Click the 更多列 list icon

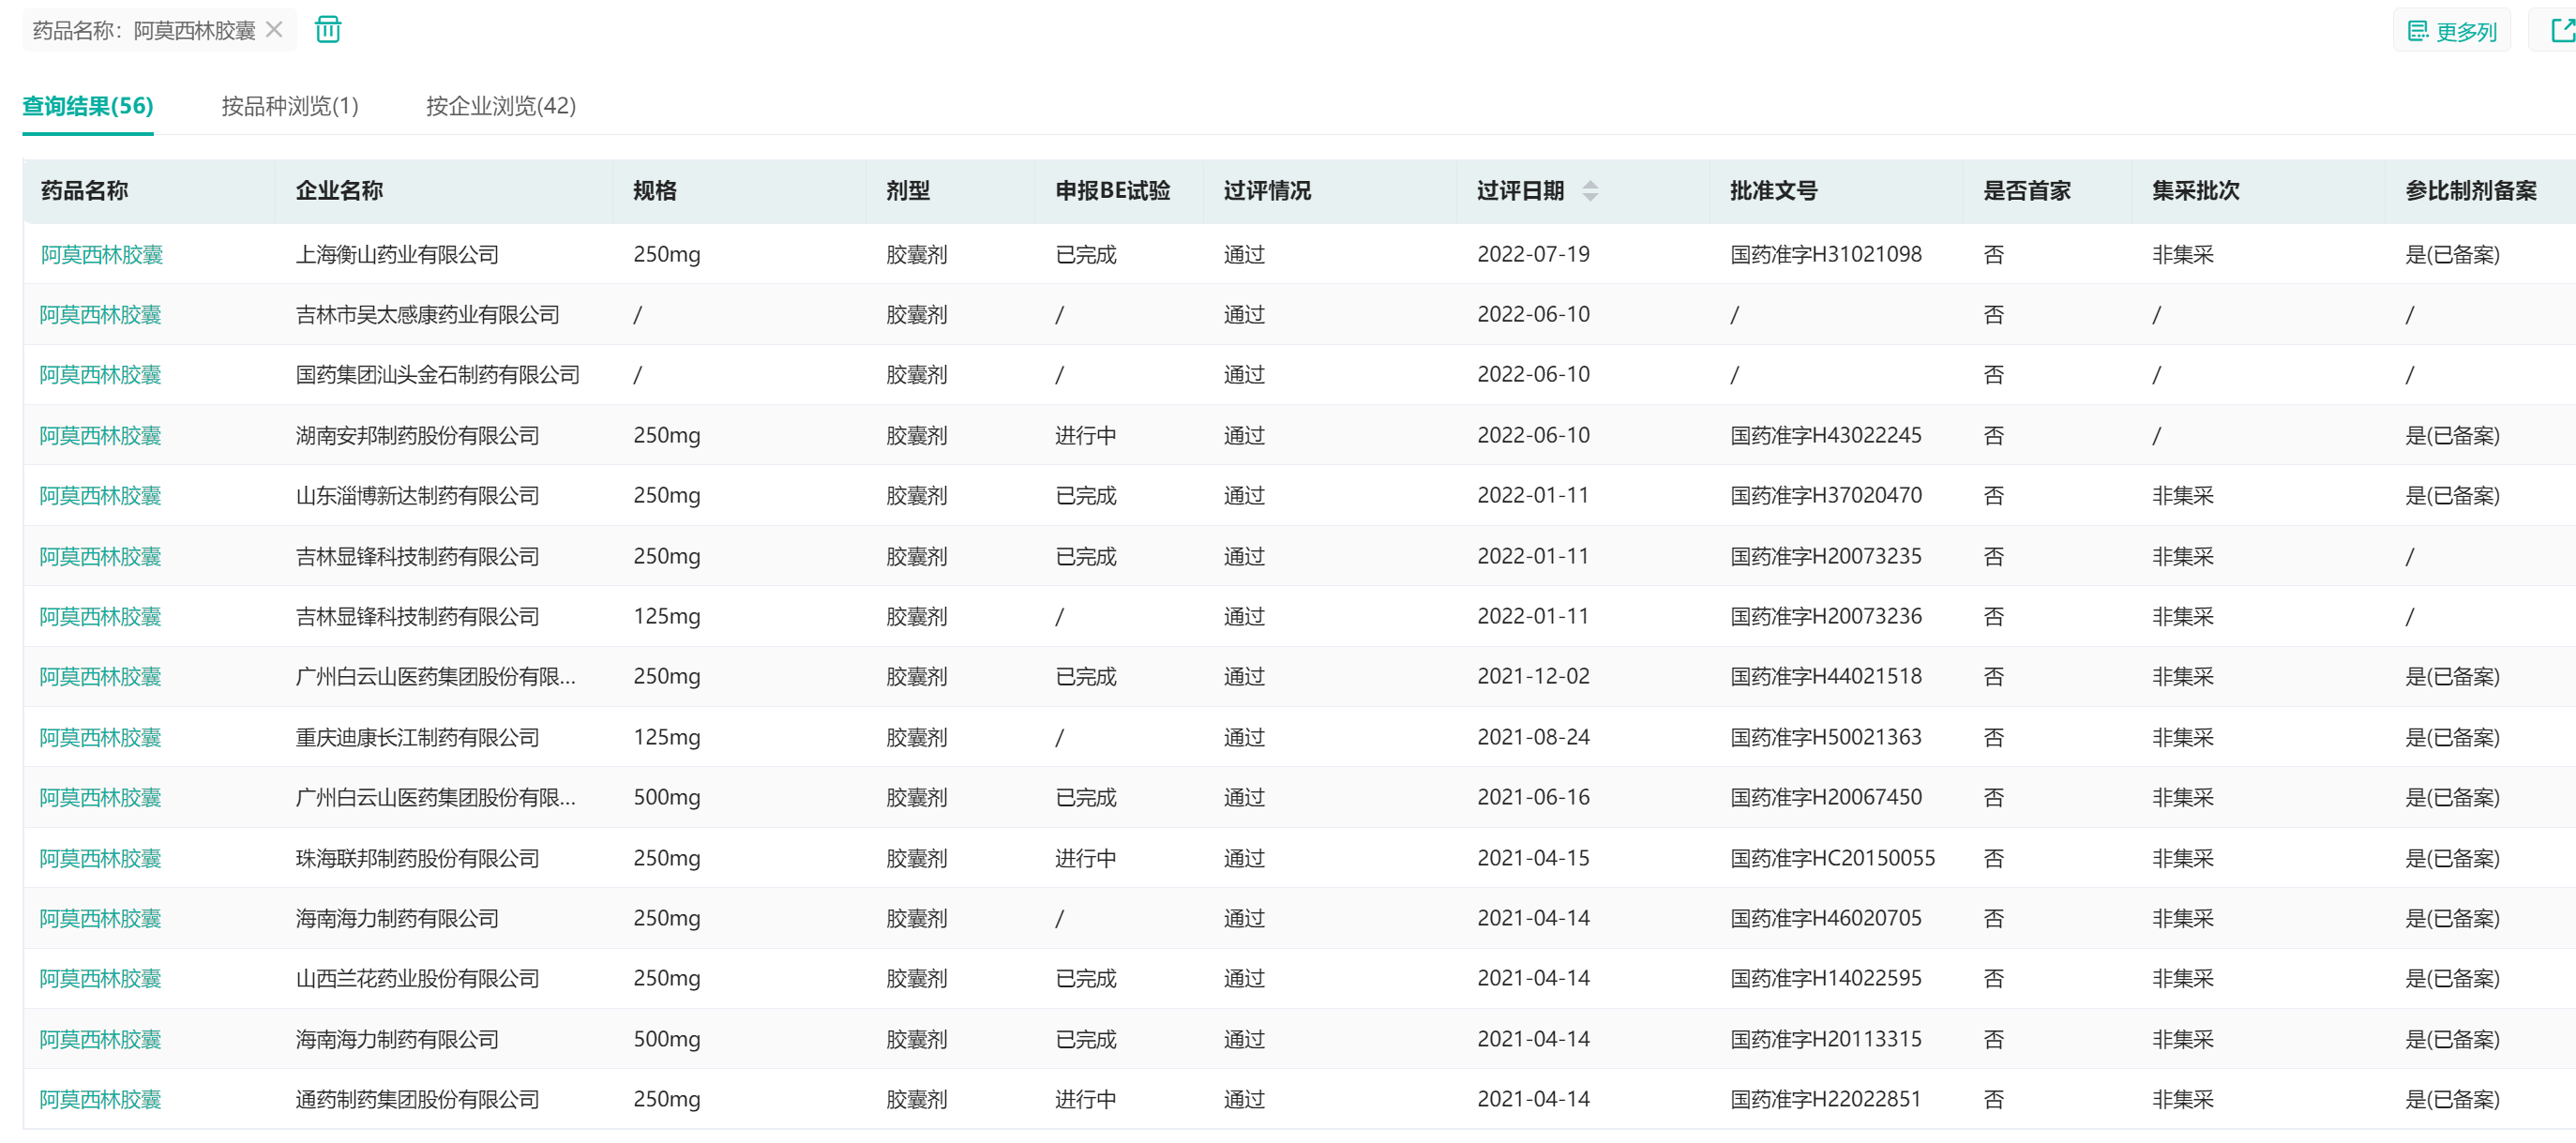point(2418,31)
